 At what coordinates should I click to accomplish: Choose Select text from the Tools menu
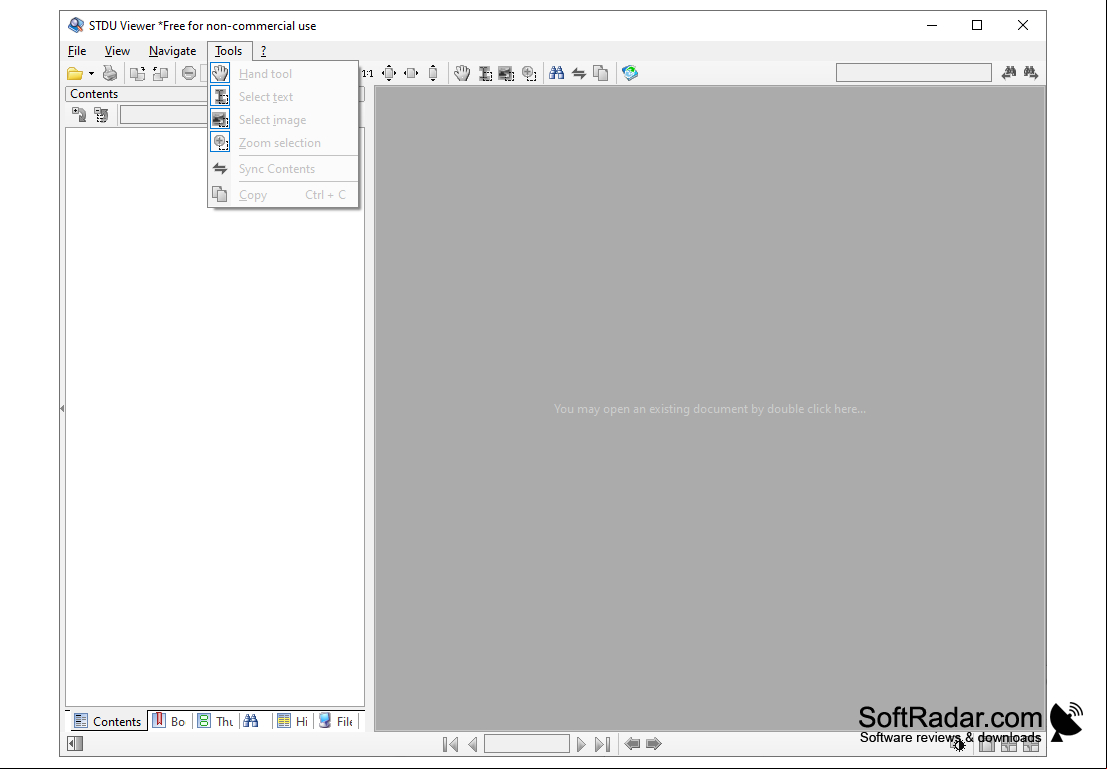[x=284, y=97]
